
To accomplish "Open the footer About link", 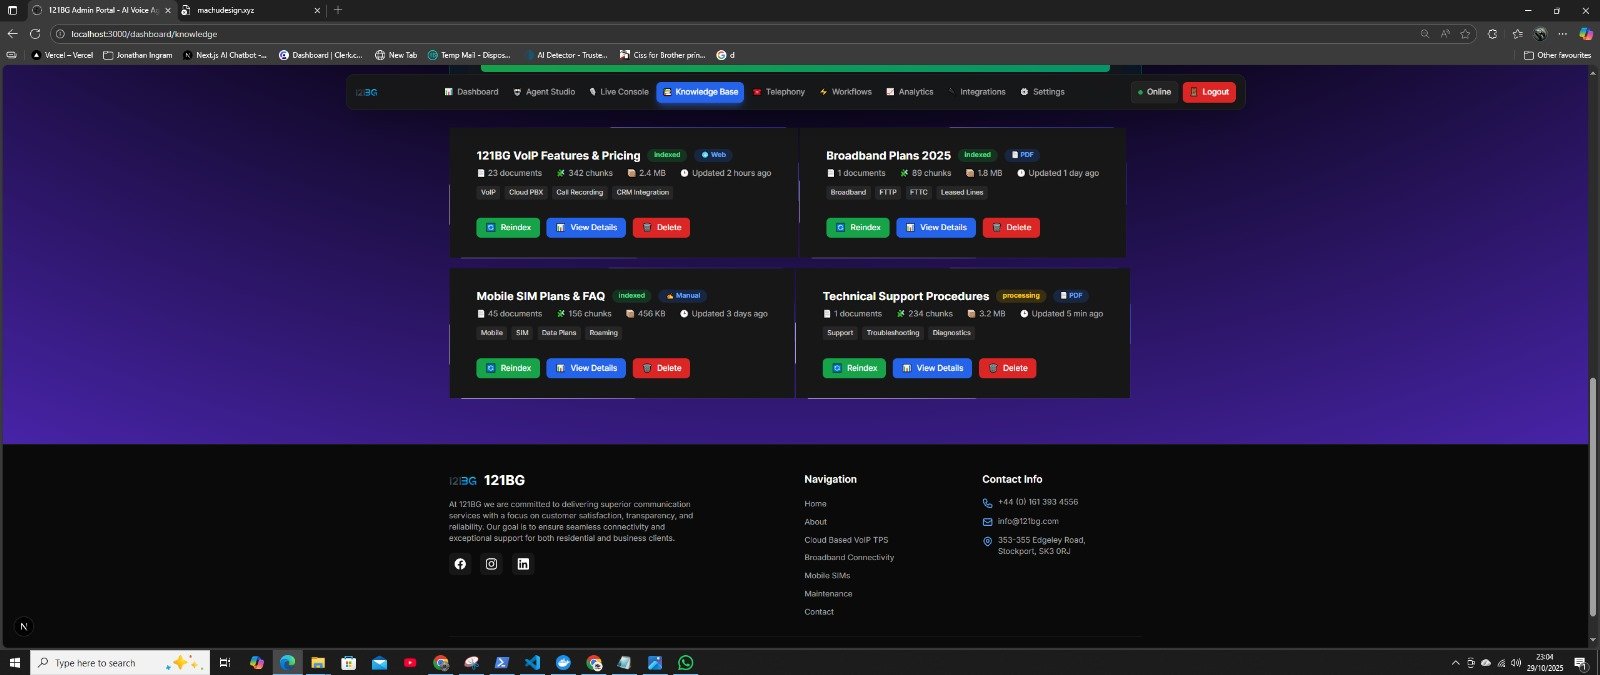I will [815, 522].
